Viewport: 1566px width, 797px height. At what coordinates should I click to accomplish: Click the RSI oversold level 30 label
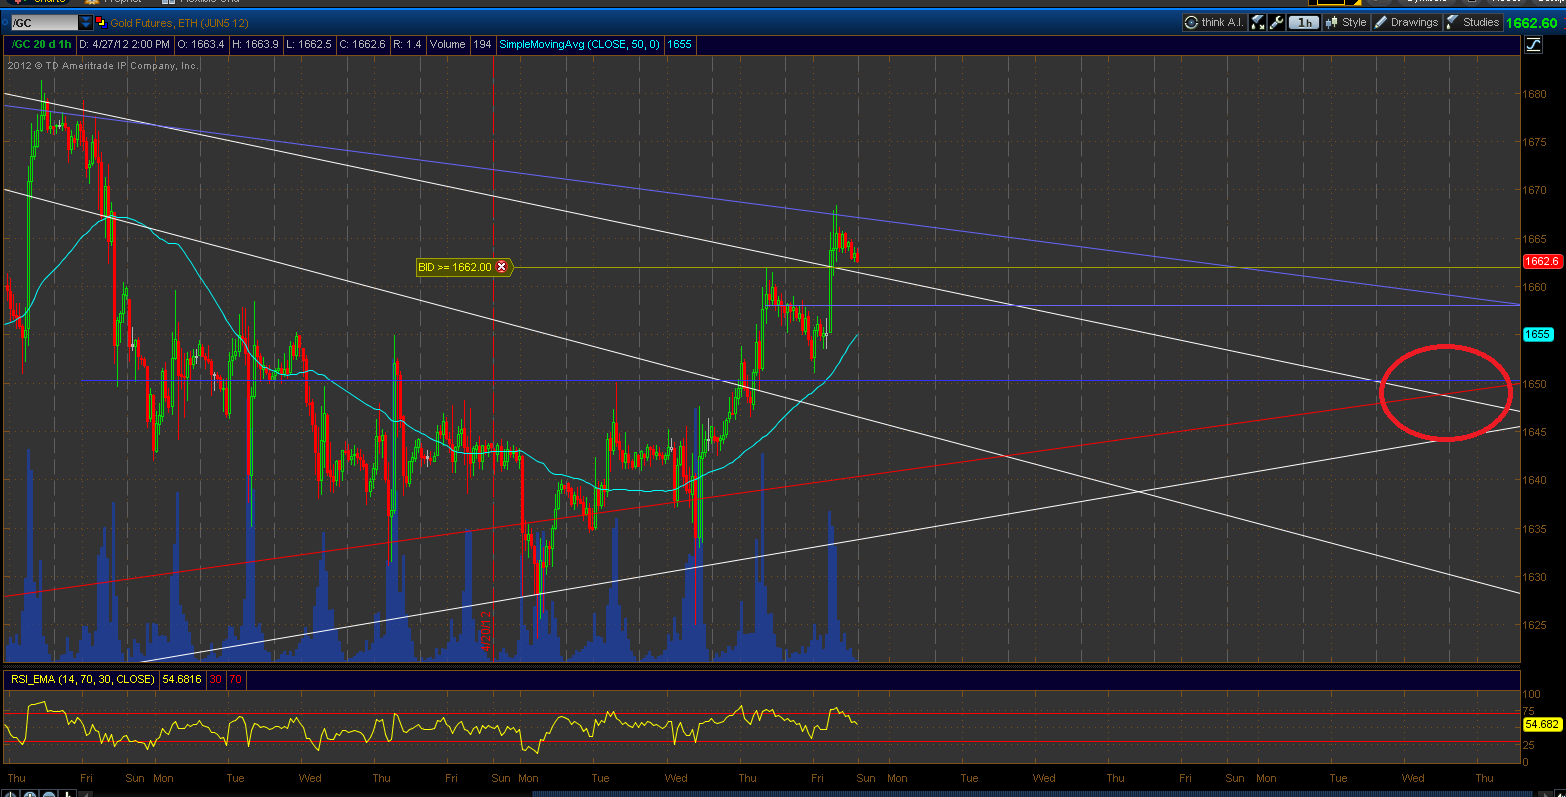click(x=215, y=679)
